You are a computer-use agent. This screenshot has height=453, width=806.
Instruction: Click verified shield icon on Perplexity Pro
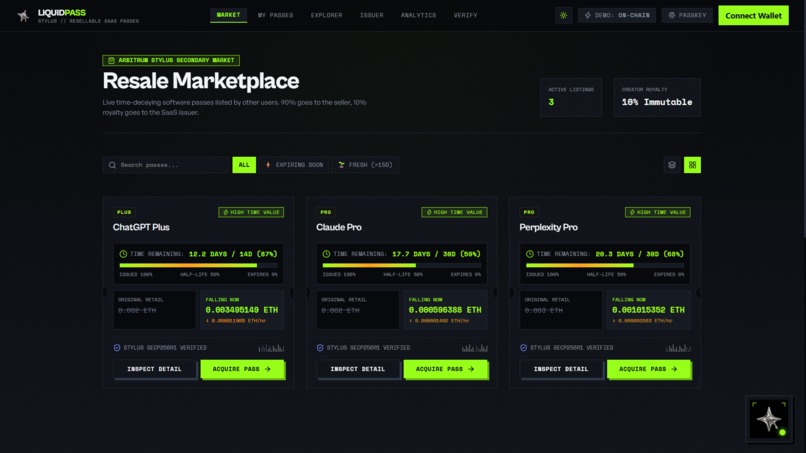523,348
